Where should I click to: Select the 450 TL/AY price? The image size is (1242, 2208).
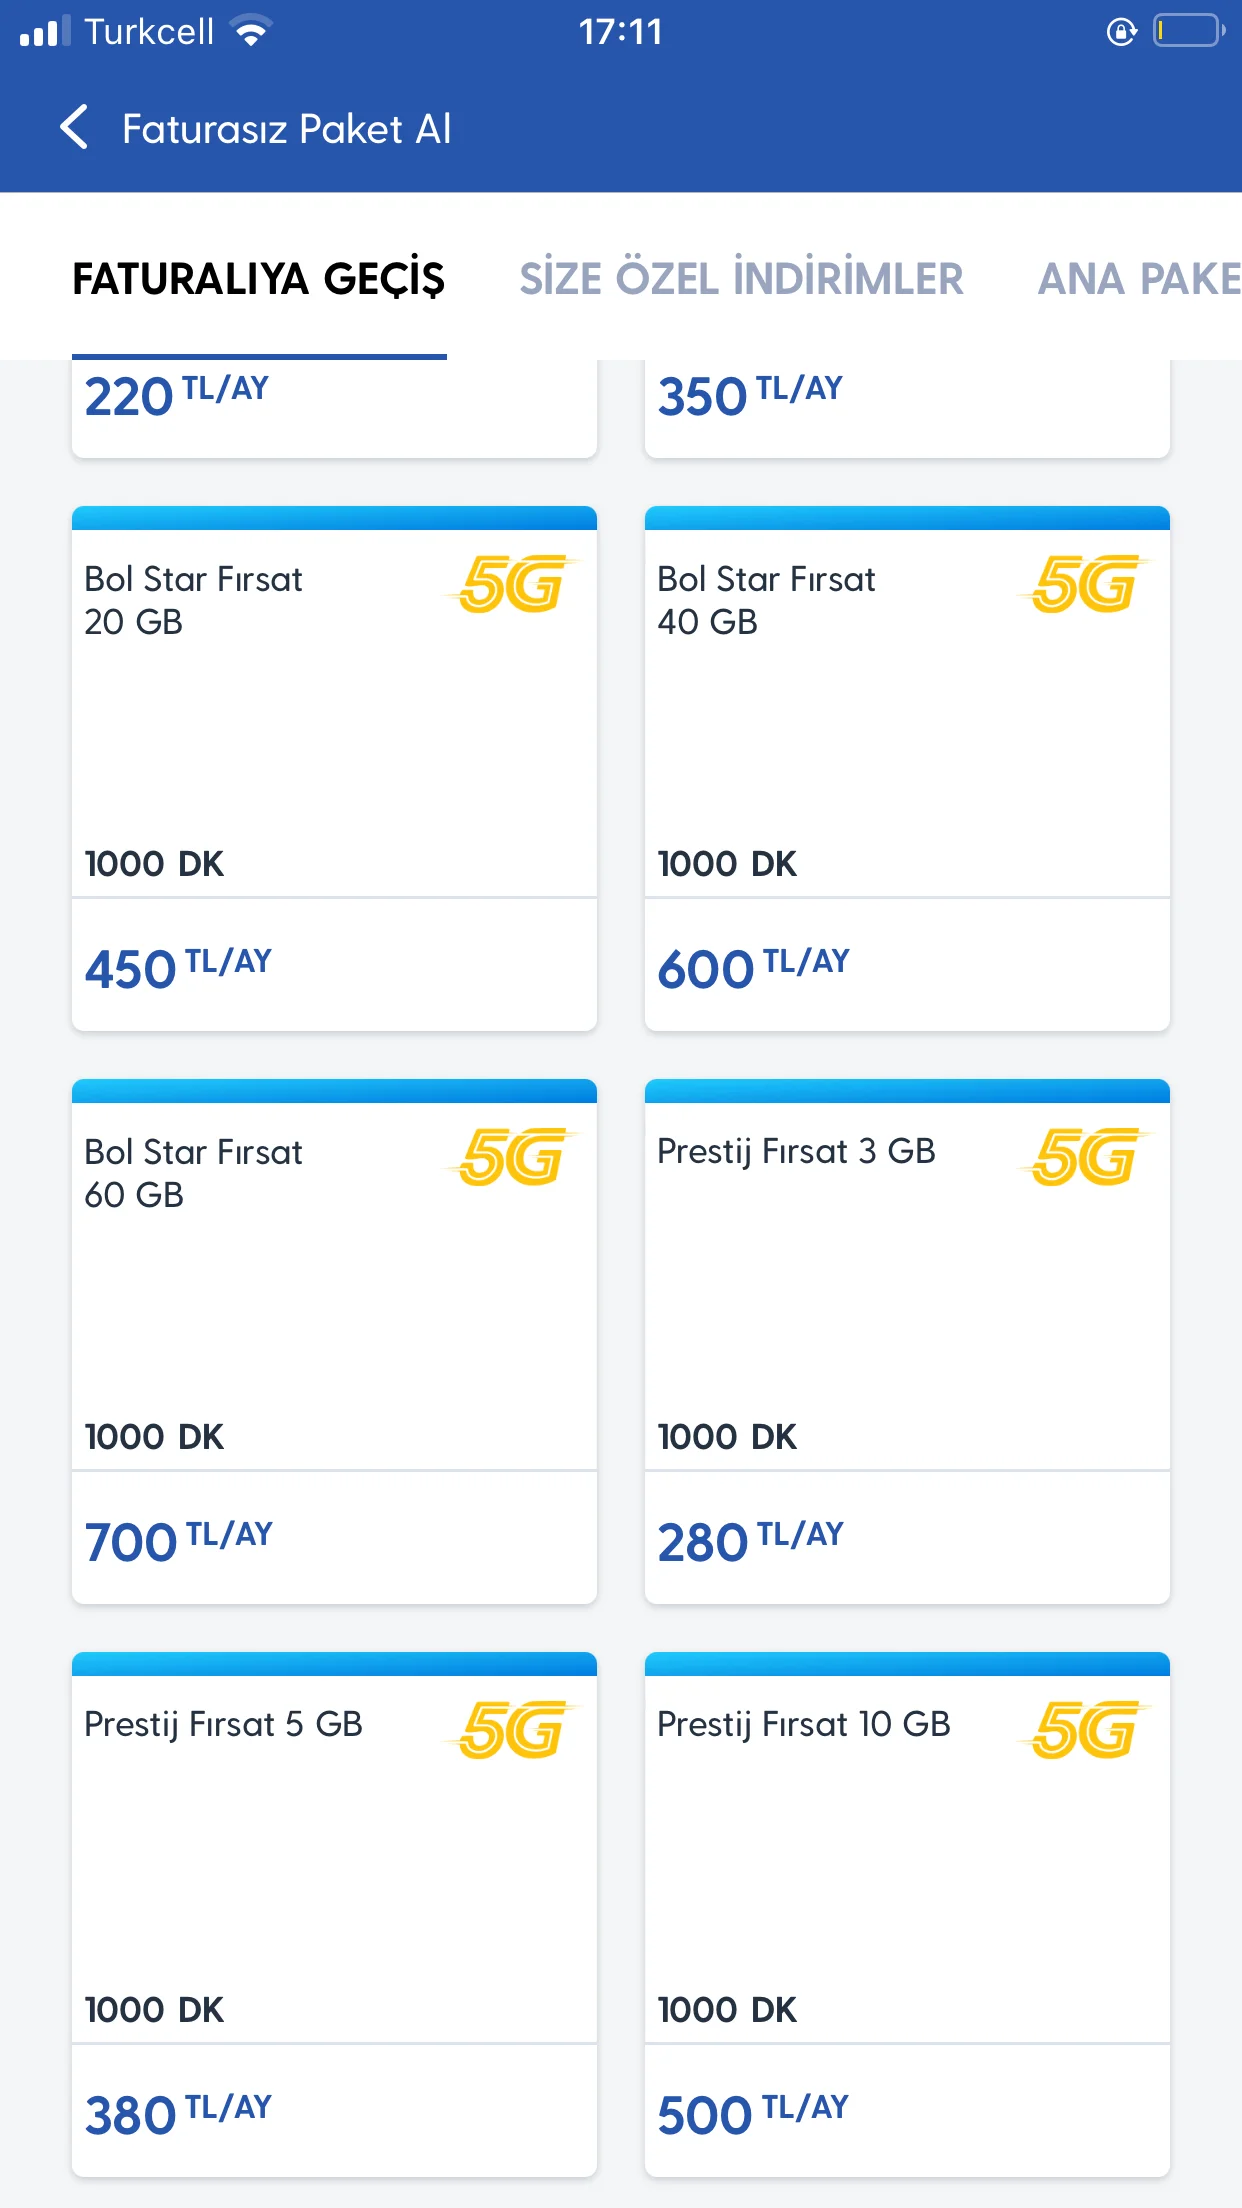click(x=178, y=968)
